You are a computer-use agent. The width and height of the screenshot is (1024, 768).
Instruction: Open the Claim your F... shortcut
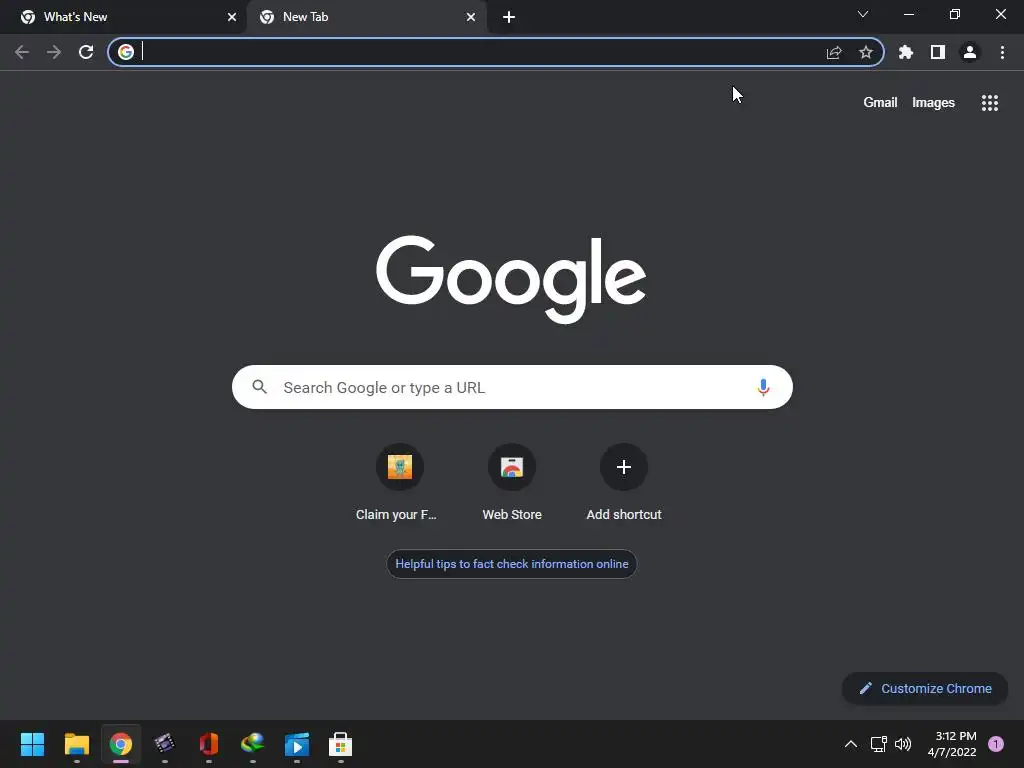tap(400, 483)
